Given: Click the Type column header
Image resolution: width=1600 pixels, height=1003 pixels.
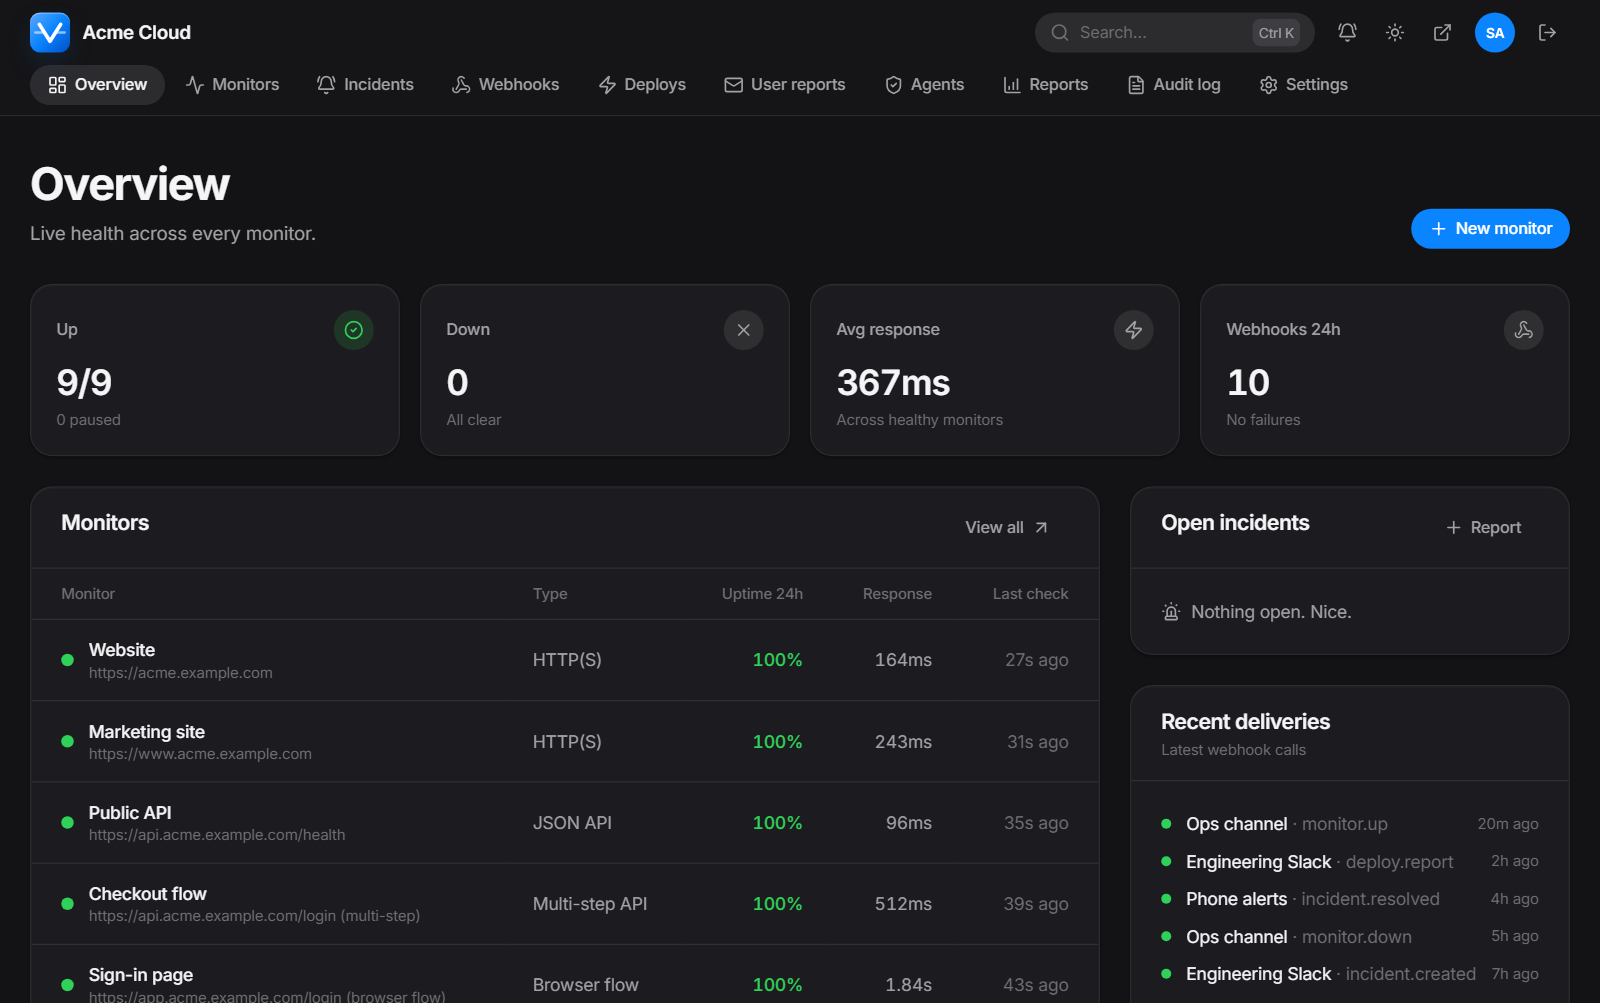Looking at the screenshot, I should click(550, 594).
